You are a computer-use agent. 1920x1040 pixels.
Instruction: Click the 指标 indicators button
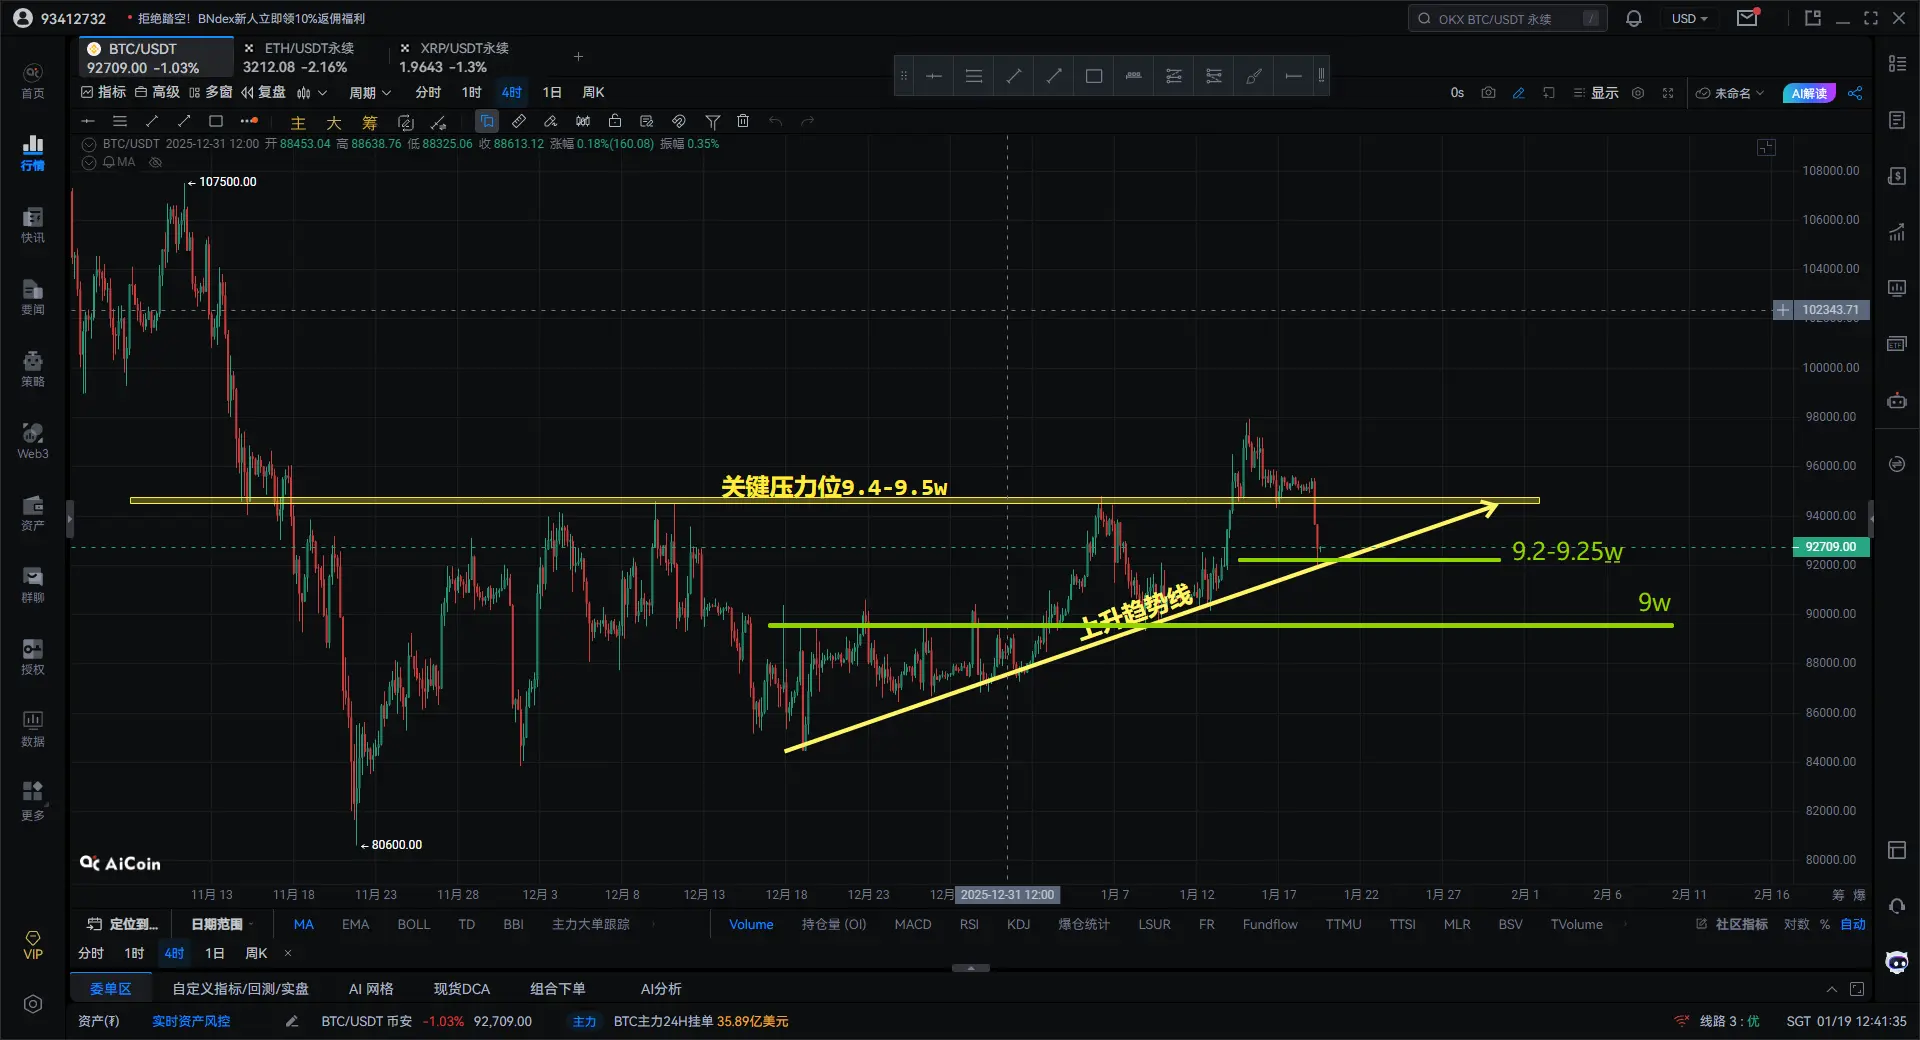click(103, 92)
